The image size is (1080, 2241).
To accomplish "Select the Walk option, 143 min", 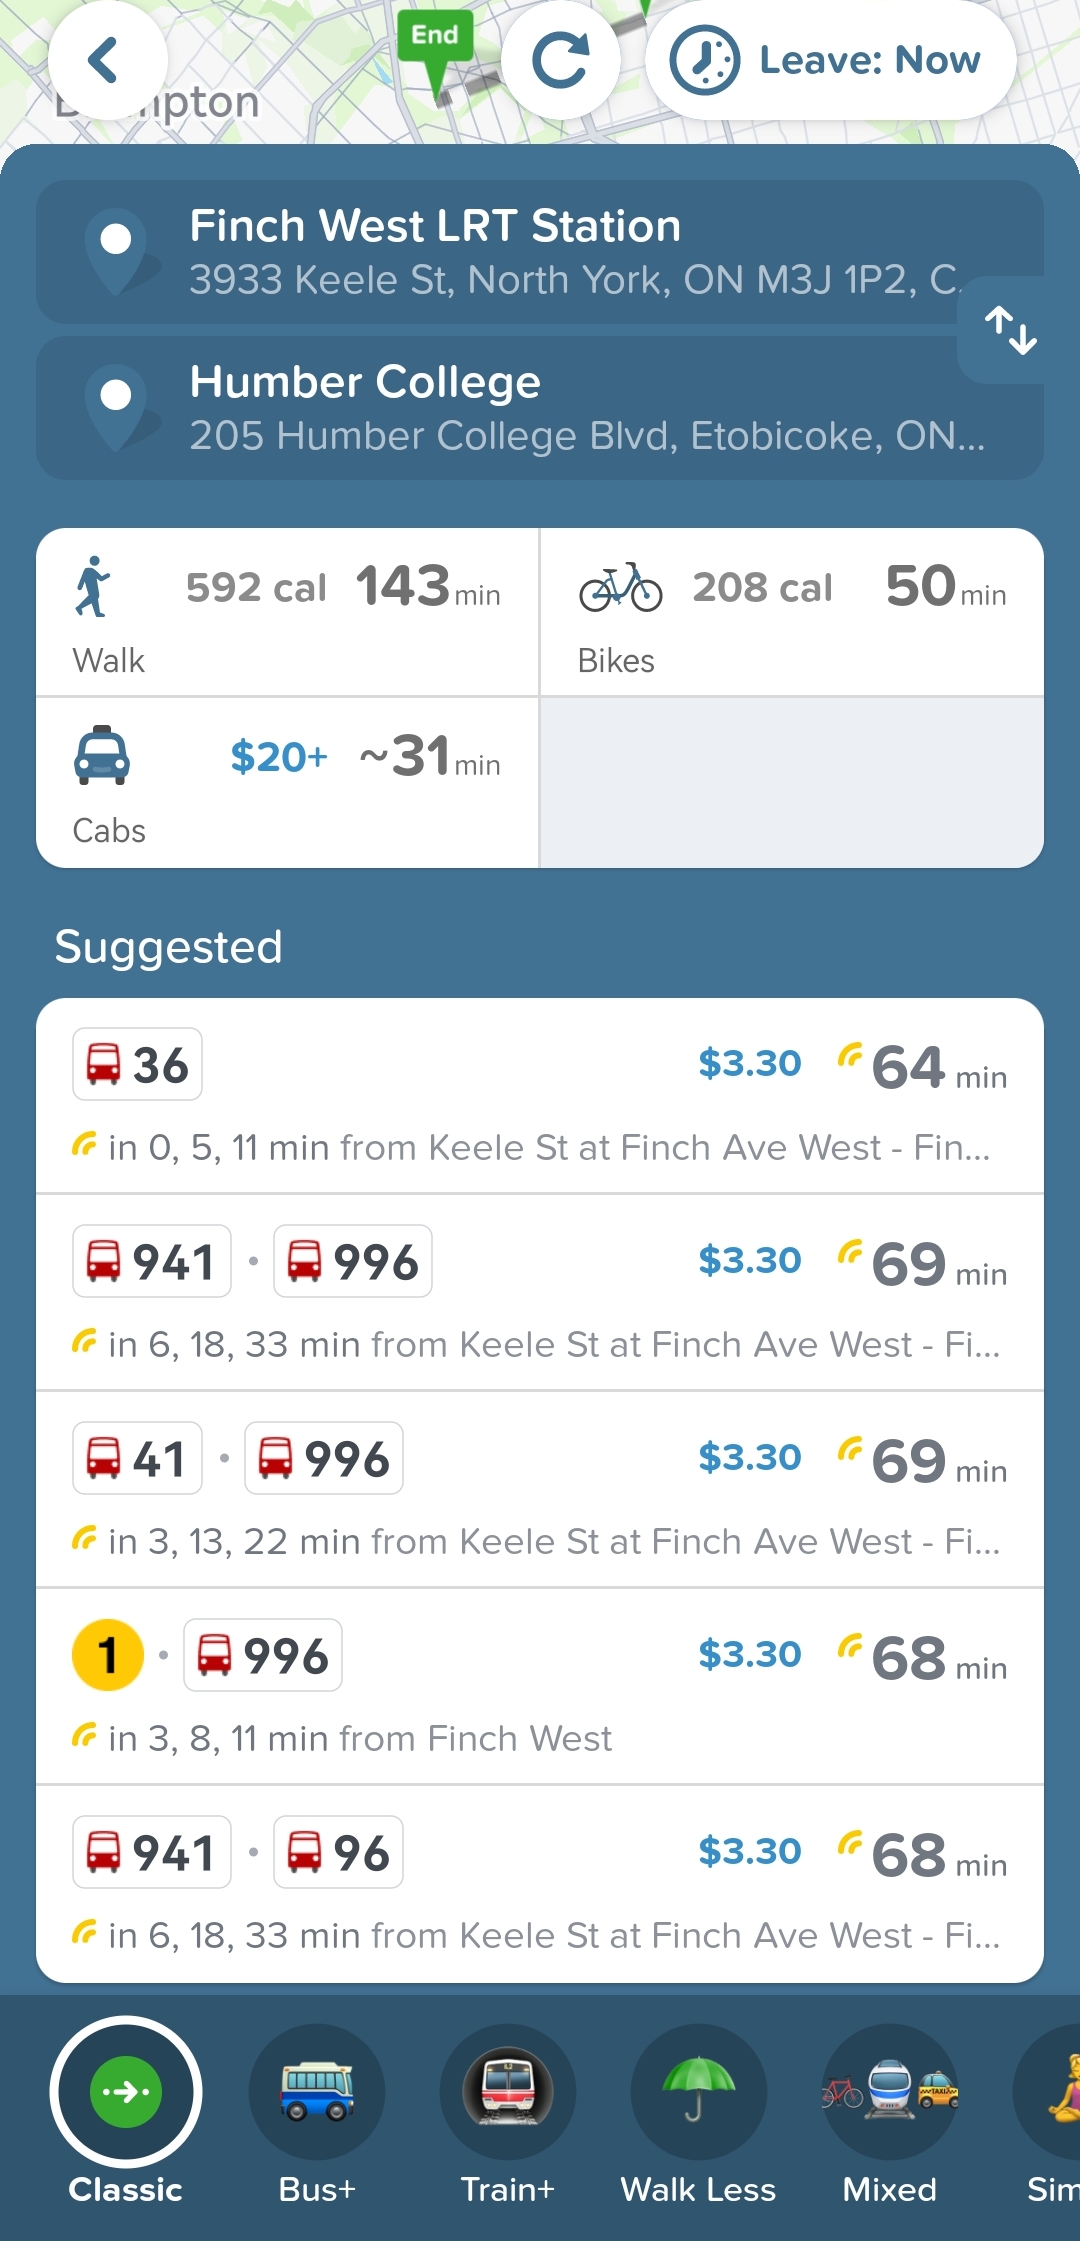I will click(288, 612).
